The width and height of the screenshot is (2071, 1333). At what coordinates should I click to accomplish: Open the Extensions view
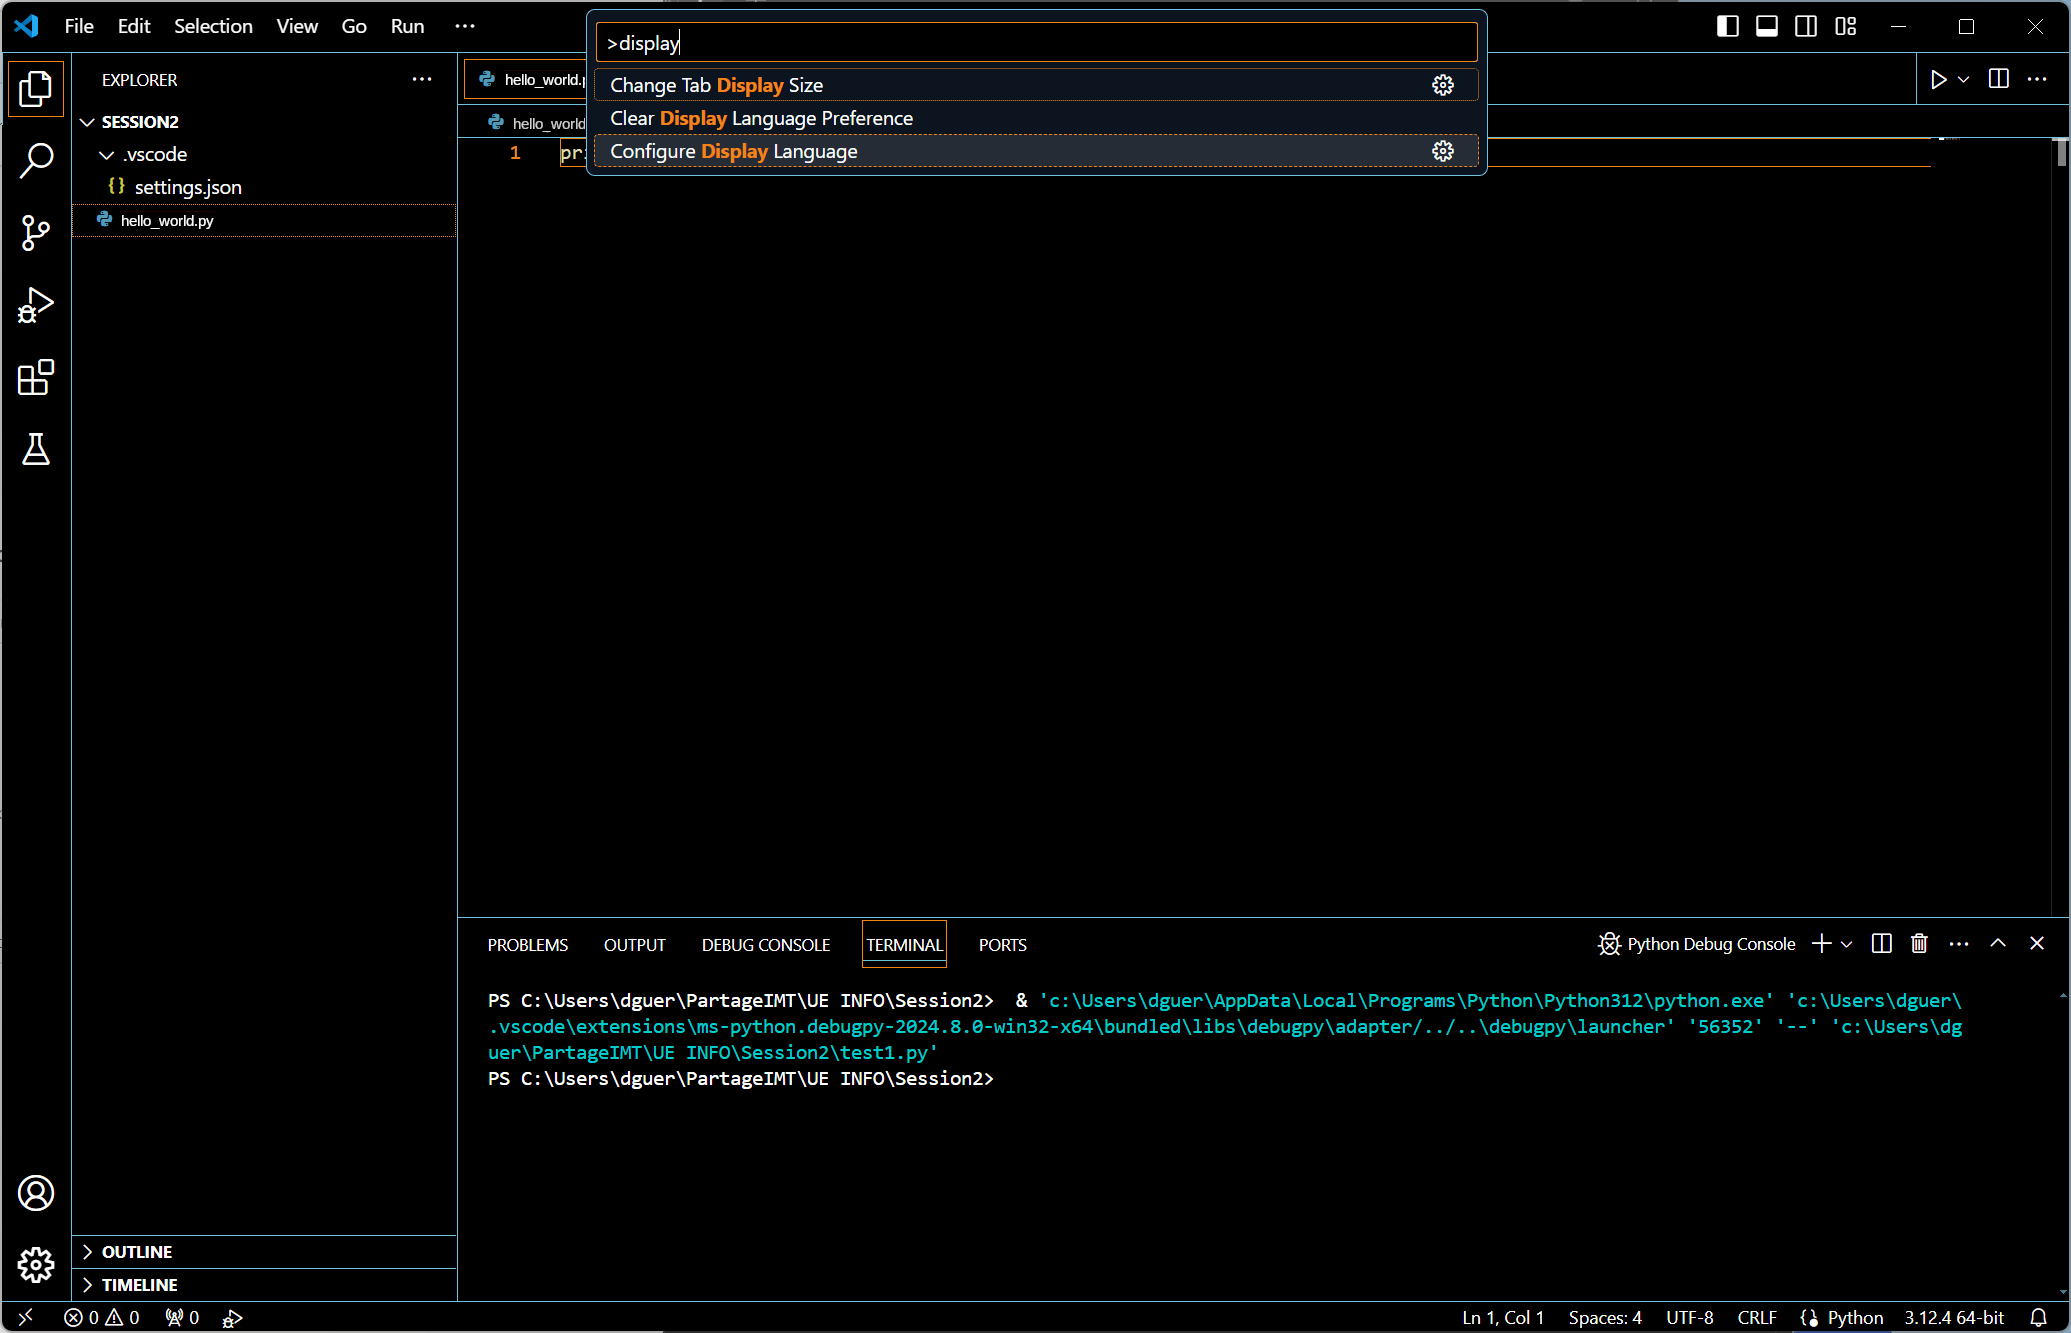click(36, 378)
